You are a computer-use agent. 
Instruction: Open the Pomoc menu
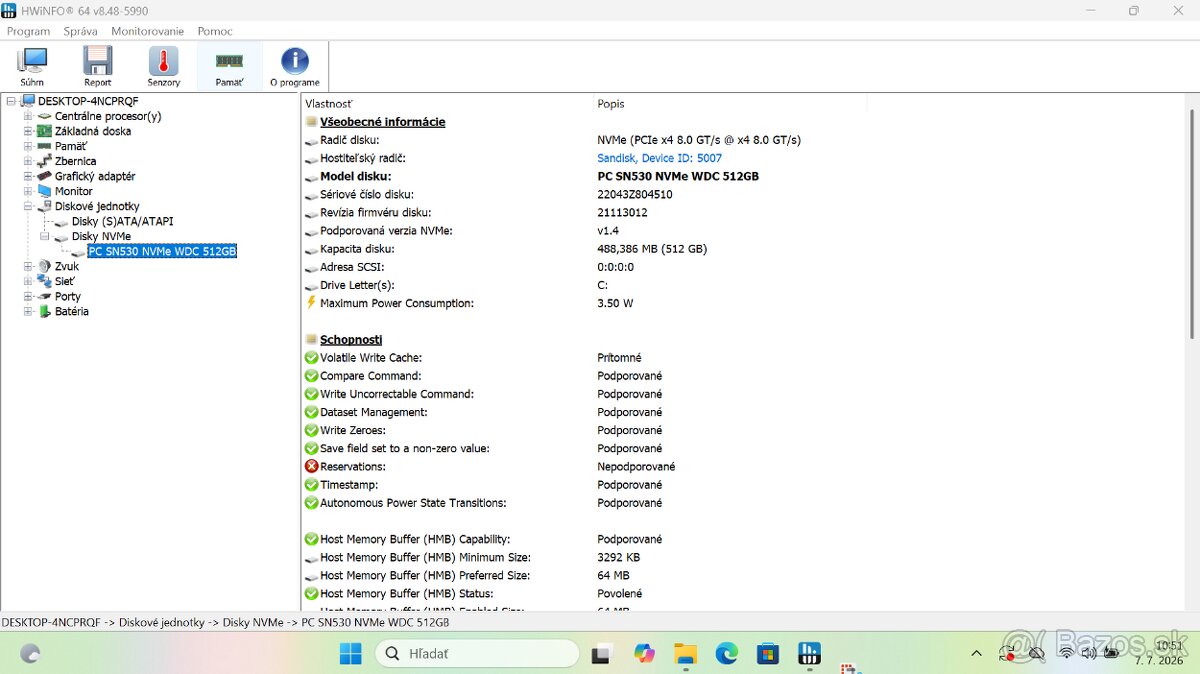215,31
